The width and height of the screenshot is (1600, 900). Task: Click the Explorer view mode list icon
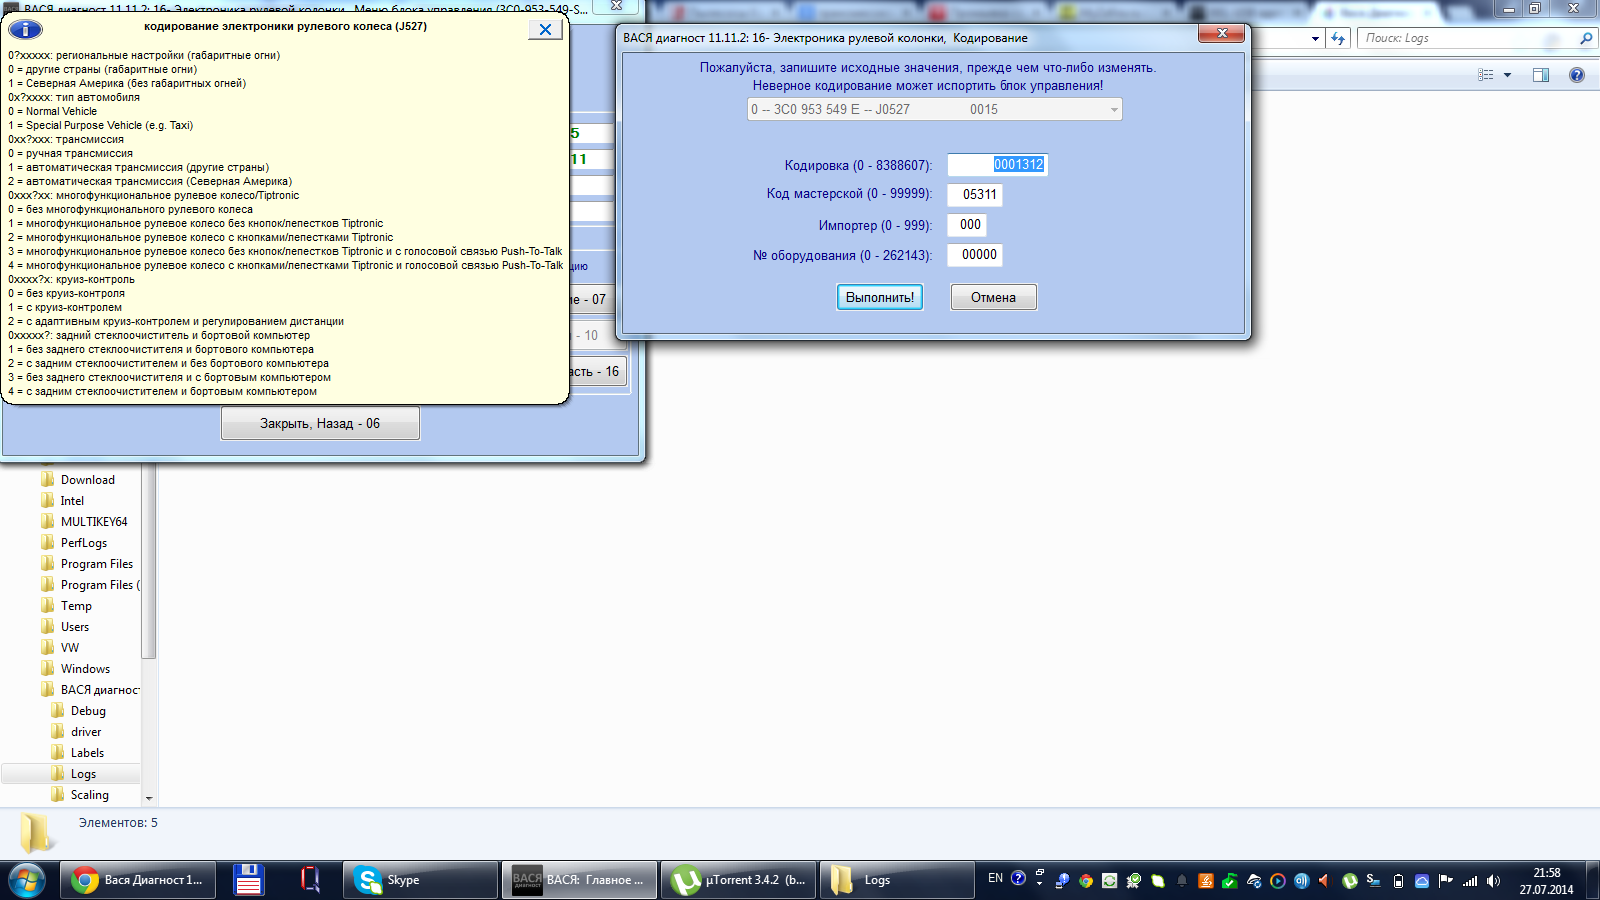[1486, 75]
